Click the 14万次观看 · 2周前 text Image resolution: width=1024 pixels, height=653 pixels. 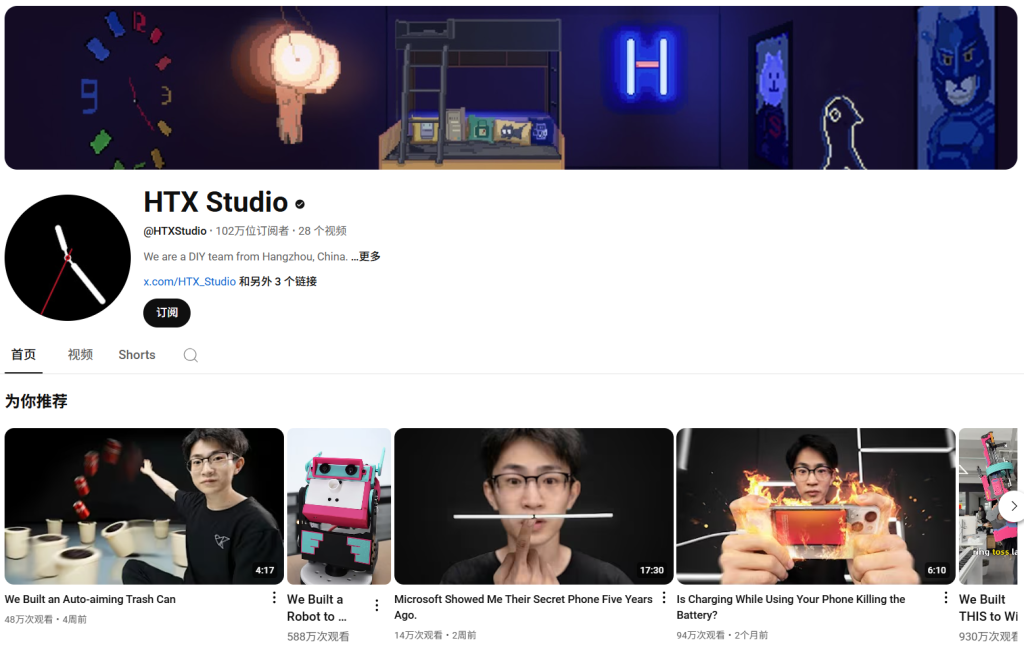[x=435, y=635]
